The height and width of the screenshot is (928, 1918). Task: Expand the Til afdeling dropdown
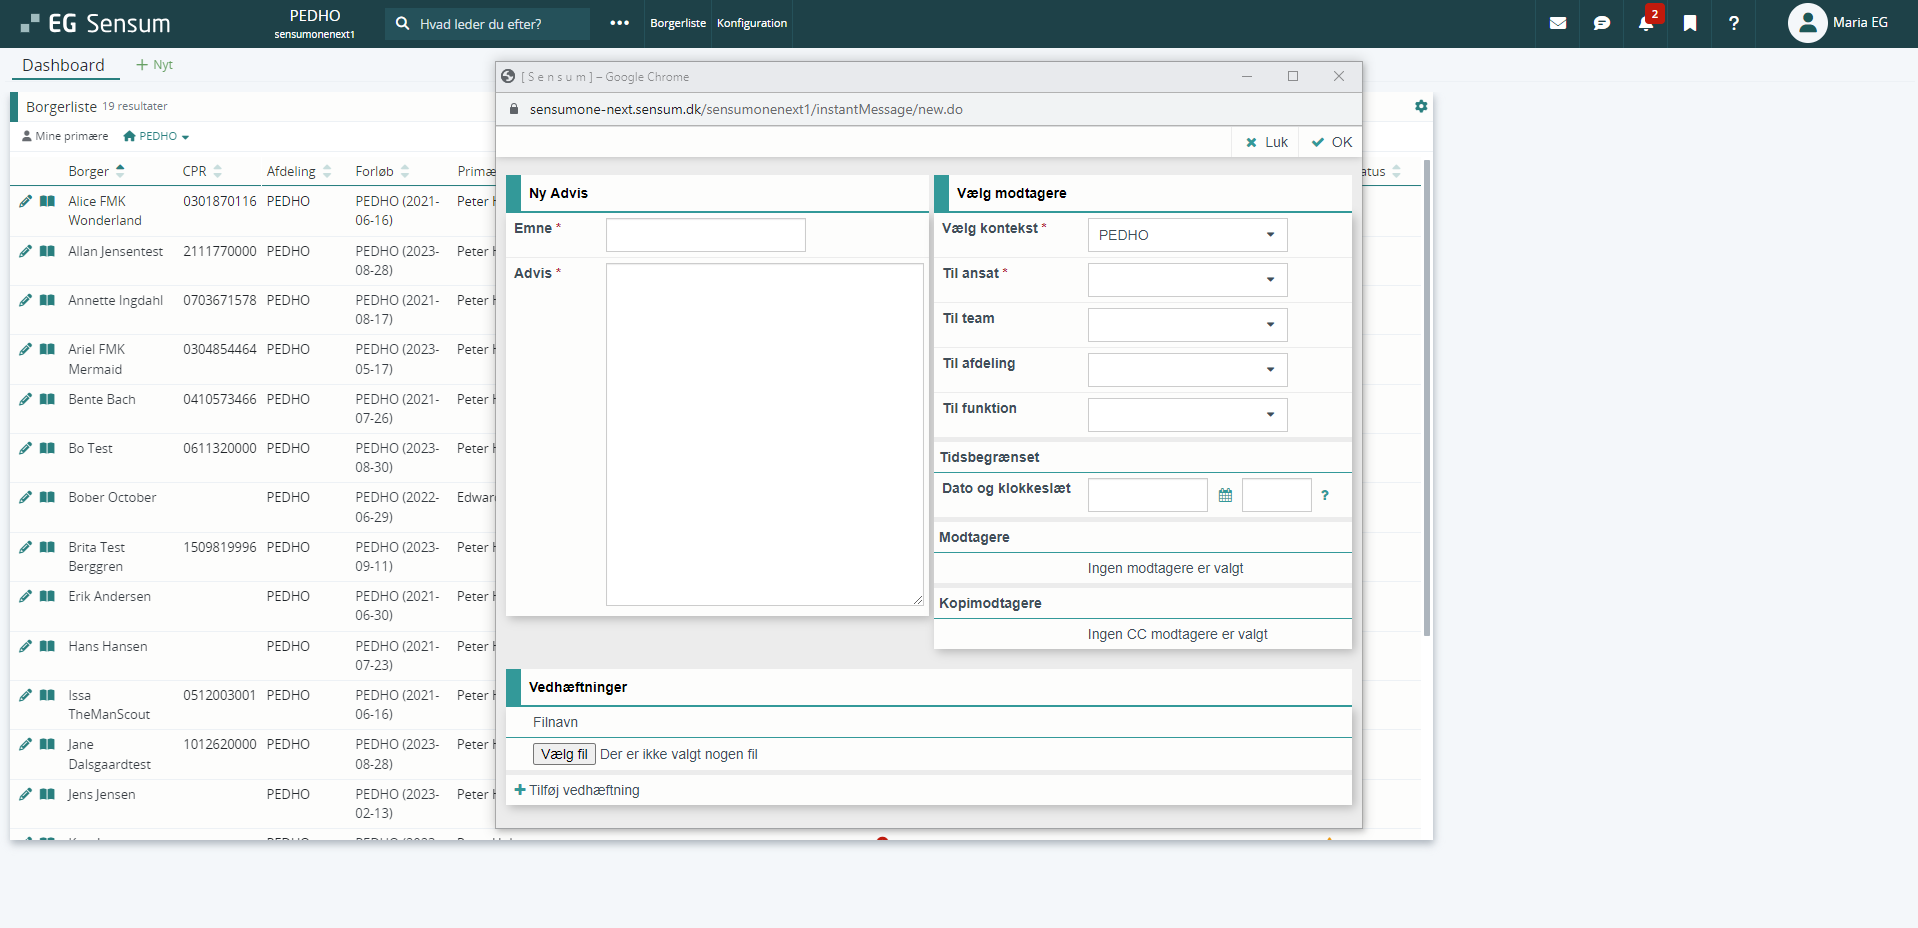[1187, 370]
